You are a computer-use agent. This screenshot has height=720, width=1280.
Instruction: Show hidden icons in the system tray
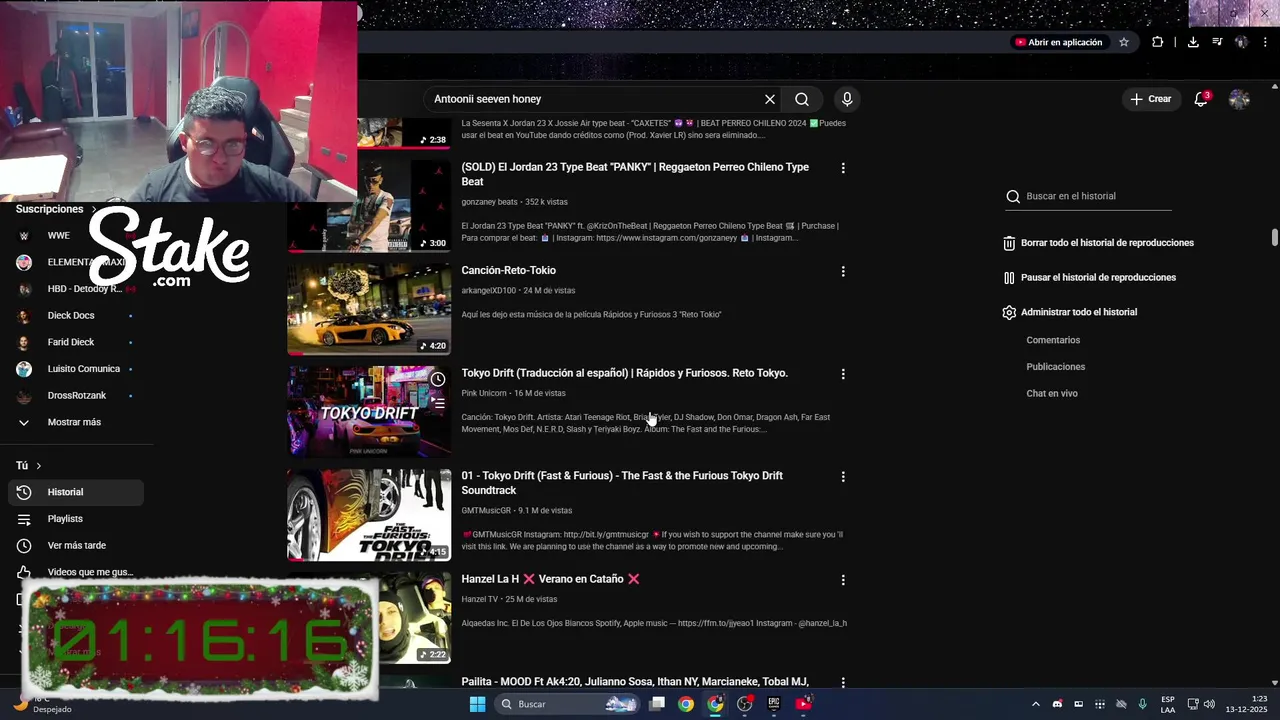pyautogui.click(x=1035, y=704)
